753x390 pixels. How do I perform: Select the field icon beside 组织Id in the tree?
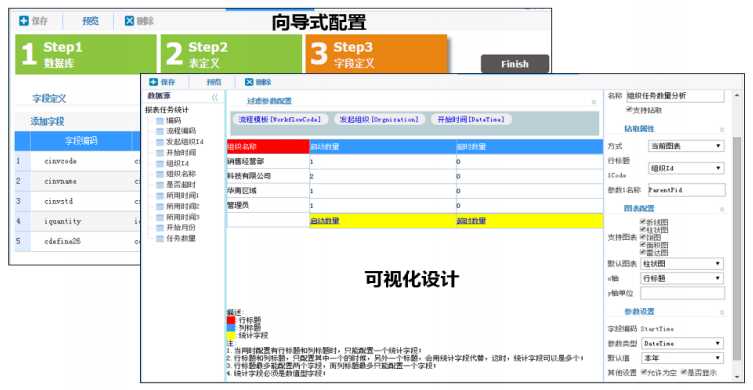tap(160, 163)
